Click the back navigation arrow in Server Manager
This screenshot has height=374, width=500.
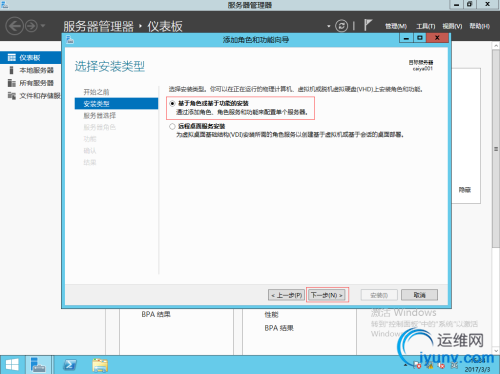click(x=14, y=26)
